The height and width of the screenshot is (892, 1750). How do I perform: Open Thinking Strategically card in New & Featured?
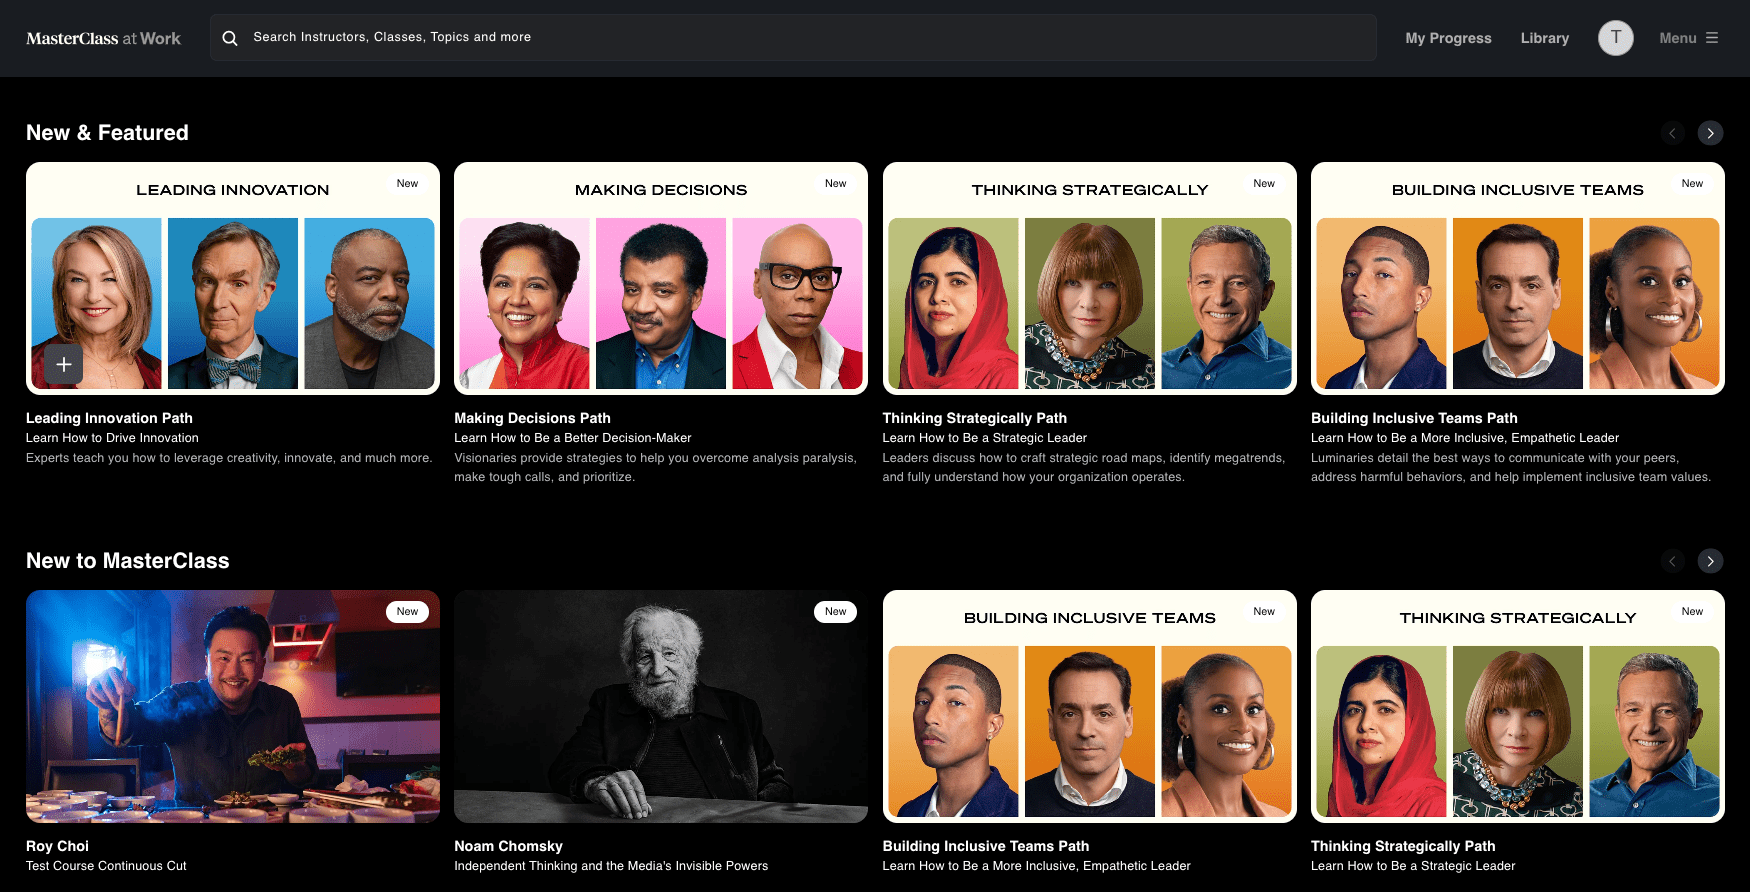point(1089,278)
